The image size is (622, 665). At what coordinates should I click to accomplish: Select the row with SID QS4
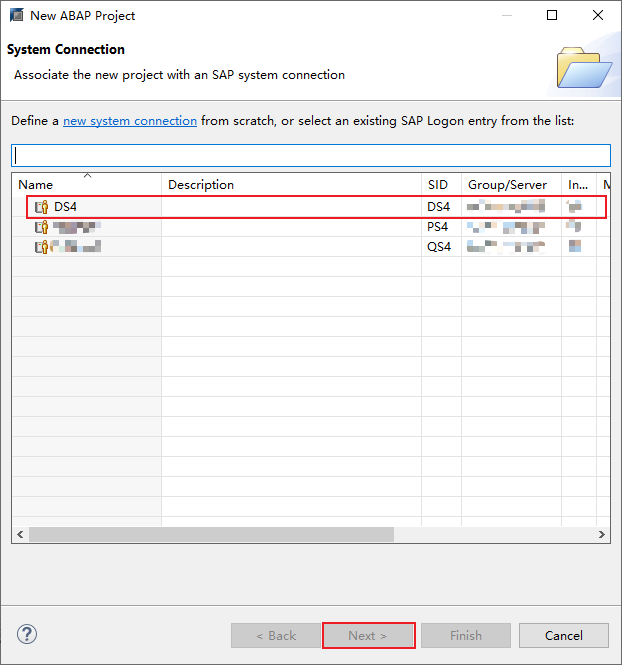click(438, 246)
